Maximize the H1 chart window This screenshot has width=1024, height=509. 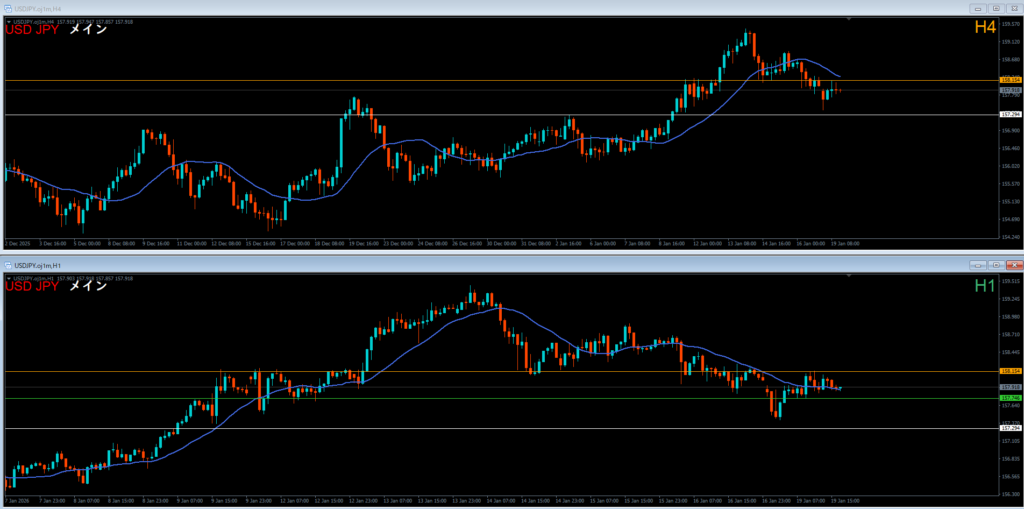(x=996, y=264)
